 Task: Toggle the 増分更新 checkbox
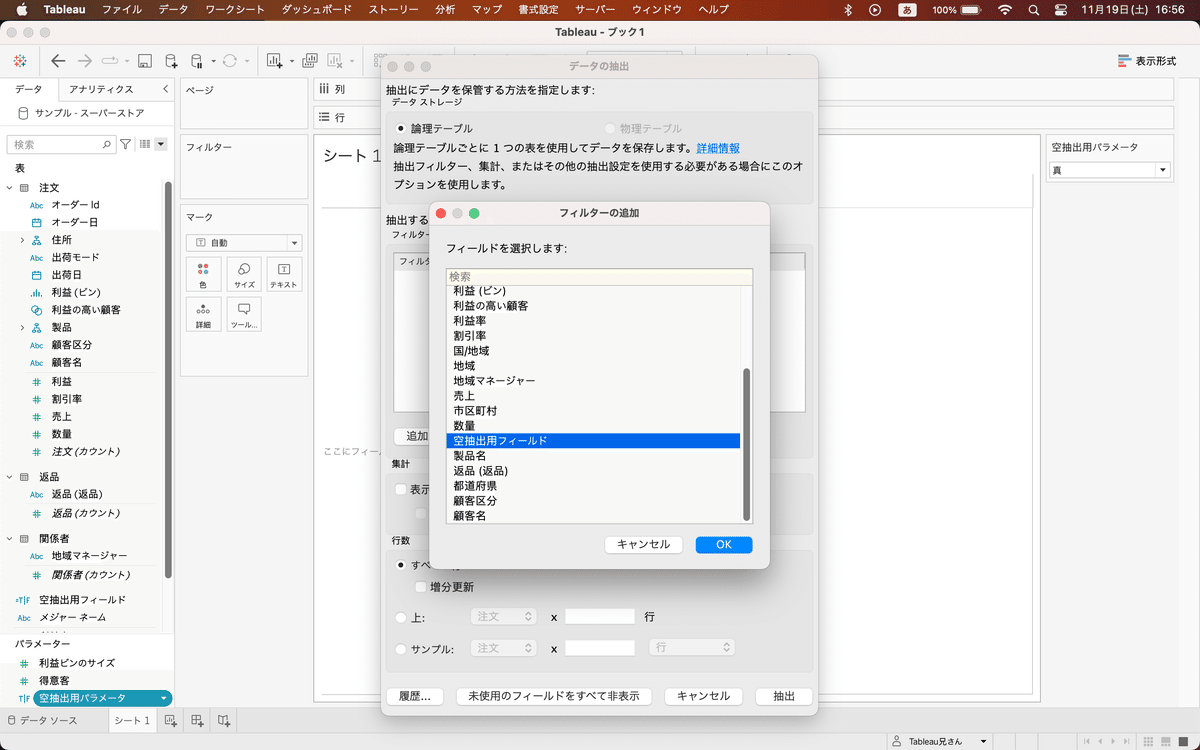421,587
